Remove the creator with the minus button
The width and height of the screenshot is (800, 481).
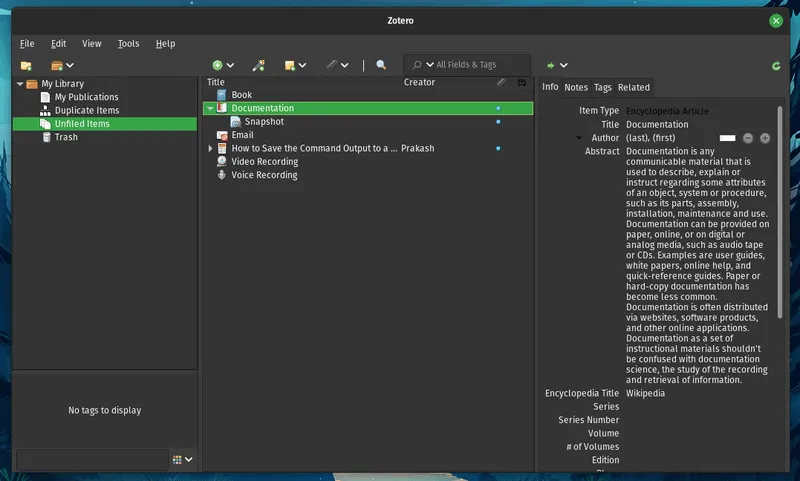tap(747, 138)
